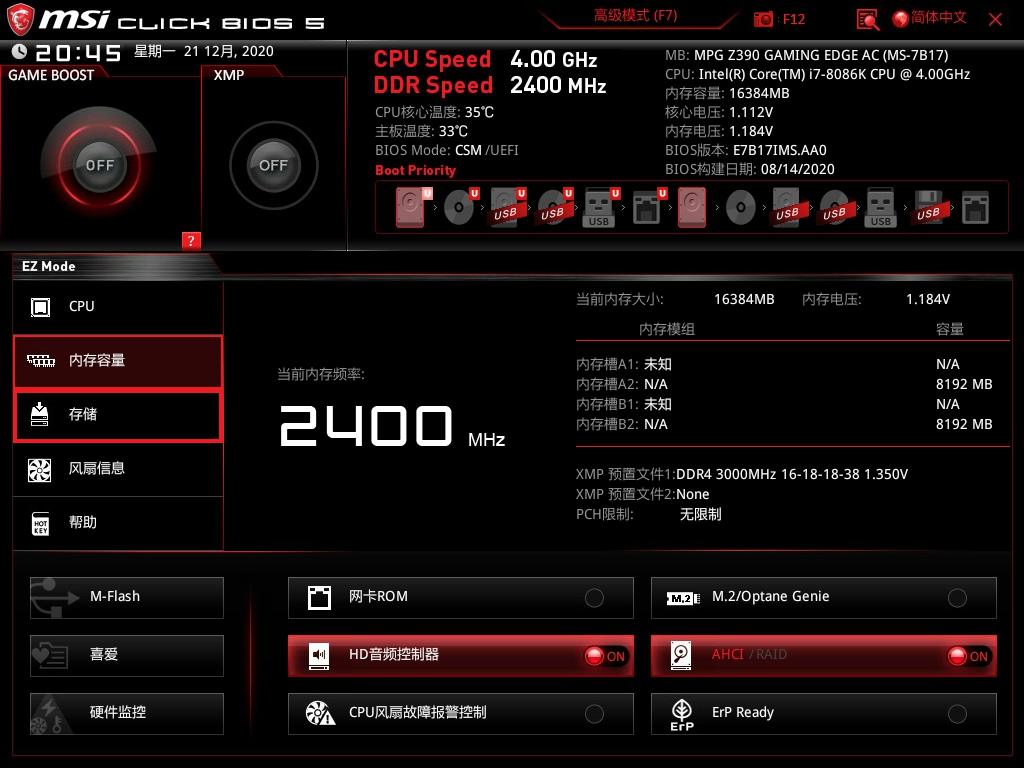Click the storage drive icon in sidebar

tap(40, 414)
